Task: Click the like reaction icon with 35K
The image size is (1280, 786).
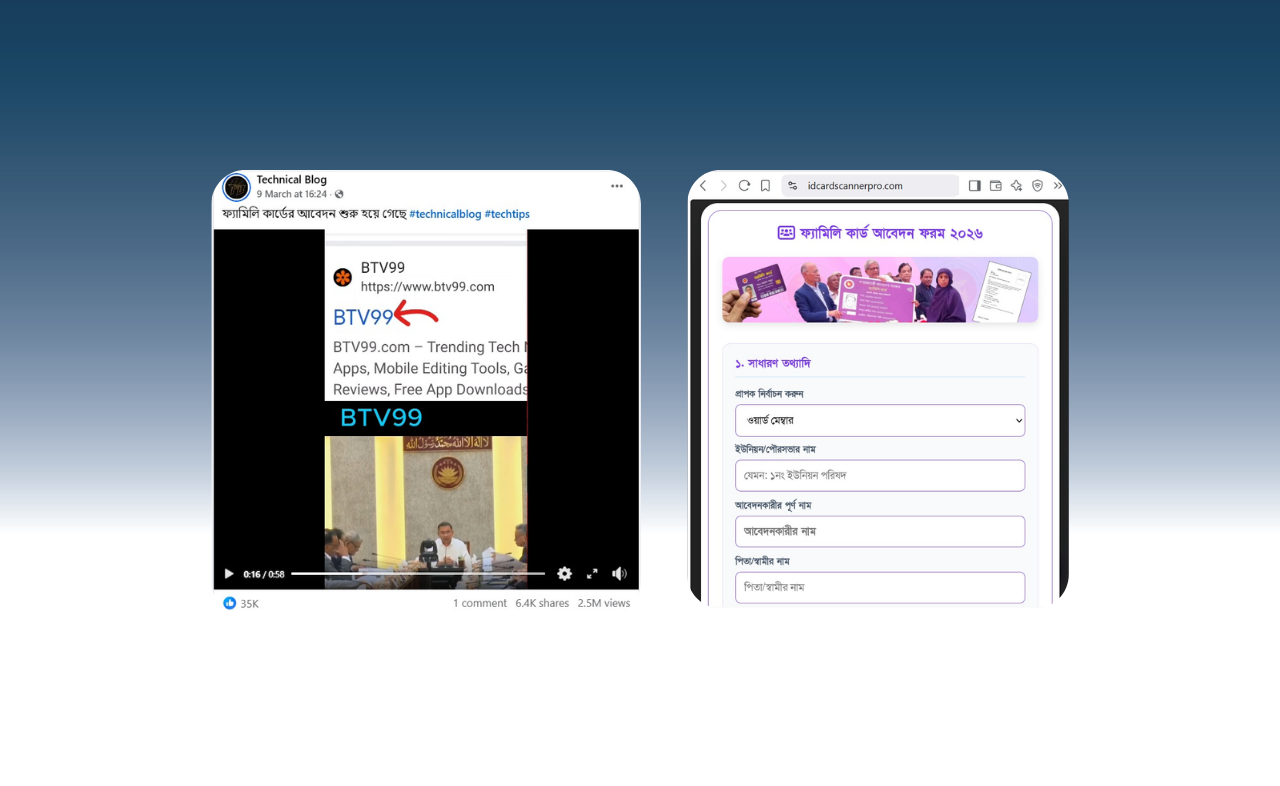Action: (230, 603)
